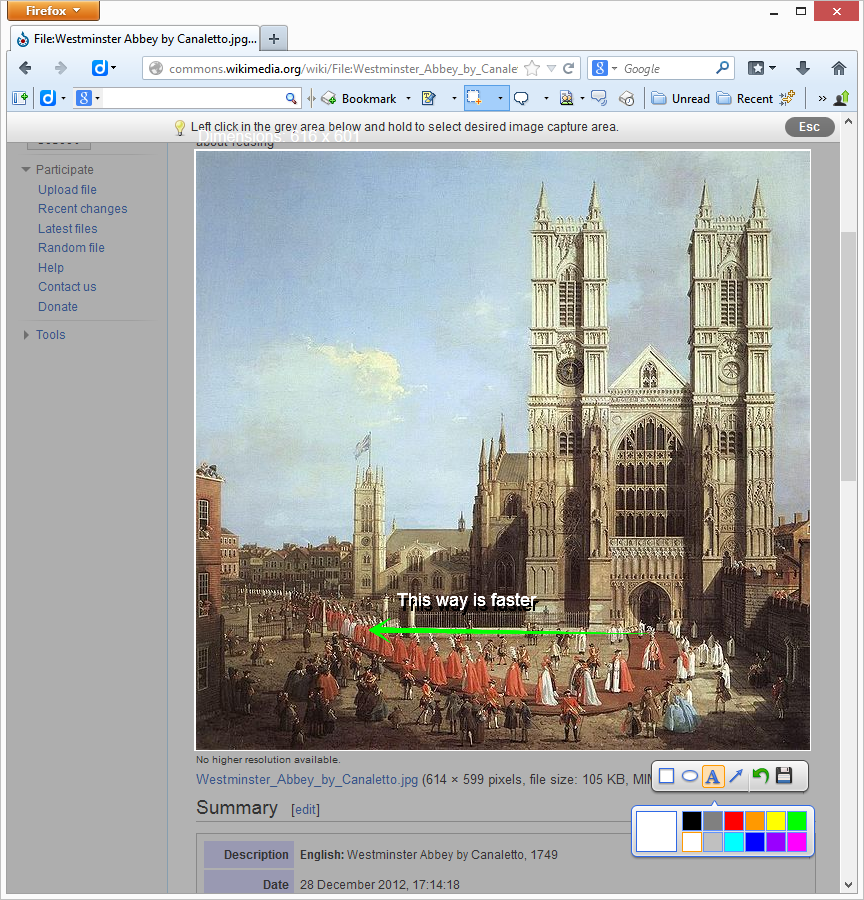Screen dimensions: 864x900
Task: Open the Upload file link
Action: [x=67, y=189]
